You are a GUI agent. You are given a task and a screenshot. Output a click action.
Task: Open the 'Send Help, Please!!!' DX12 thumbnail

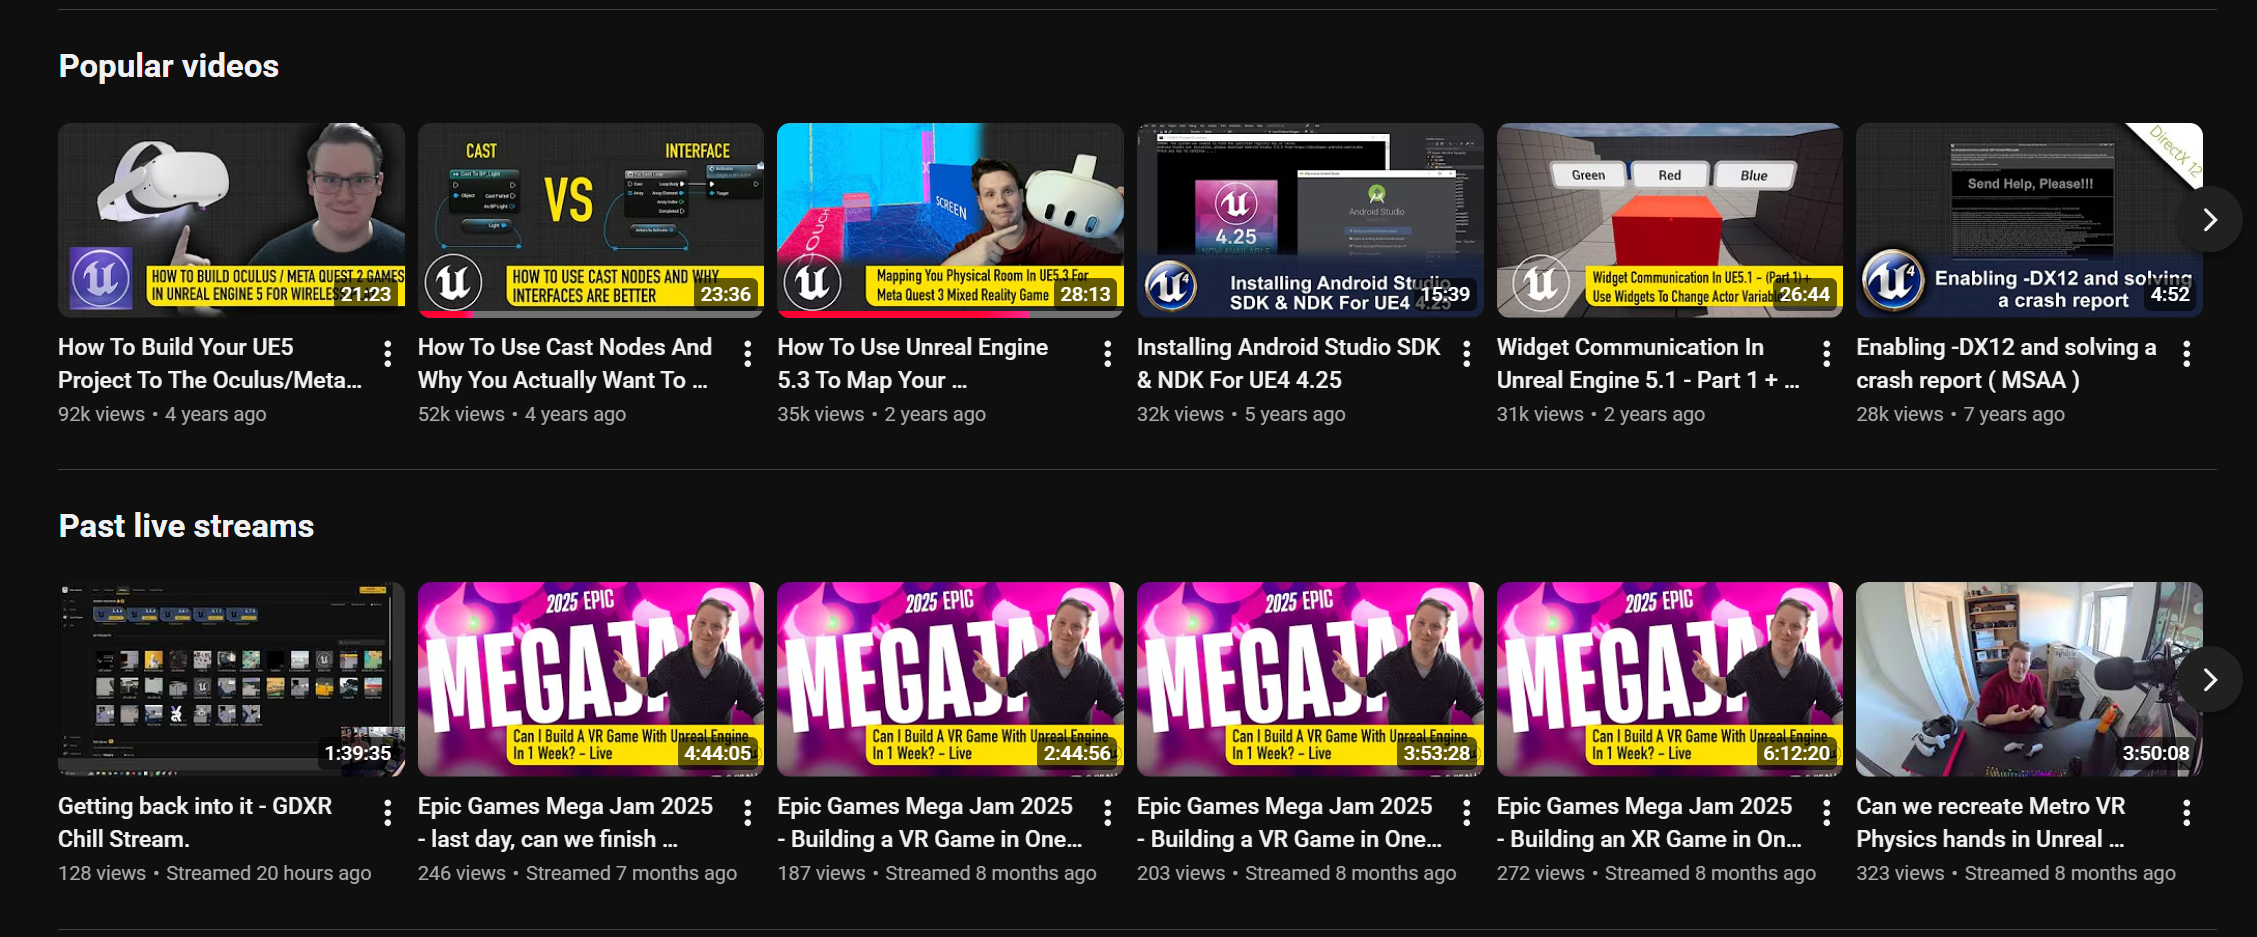point(2029,220)
